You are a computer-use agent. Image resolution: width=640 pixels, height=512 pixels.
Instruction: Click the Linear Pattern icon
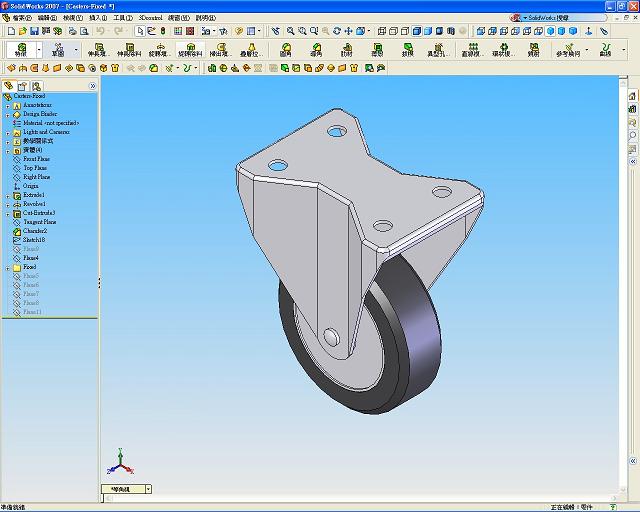[x=473, y=50]
